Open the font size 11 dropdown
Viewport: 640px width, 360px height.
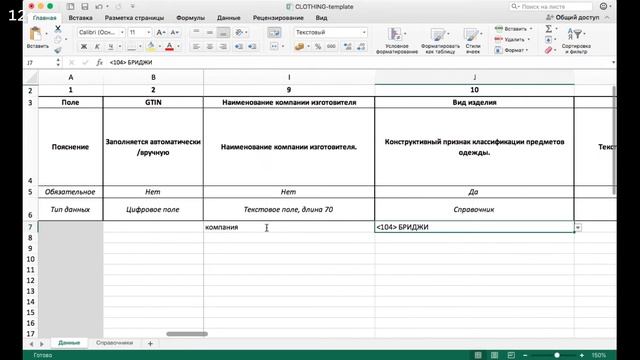point(149,32)
